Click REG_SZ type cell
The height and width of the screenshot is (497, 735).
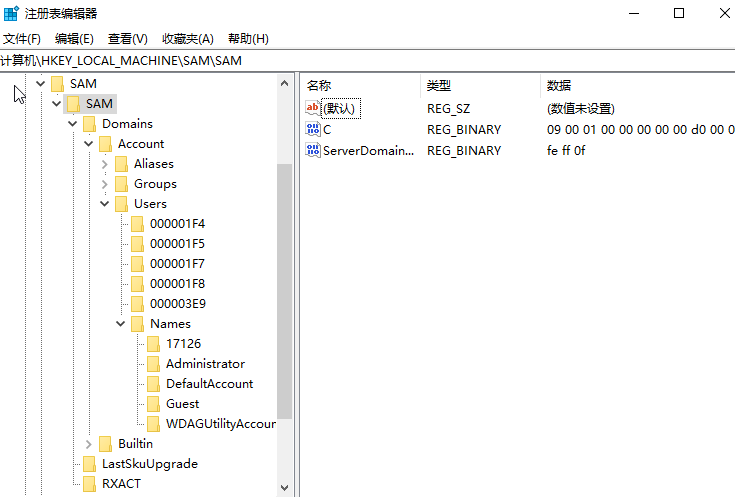[448, 109]
